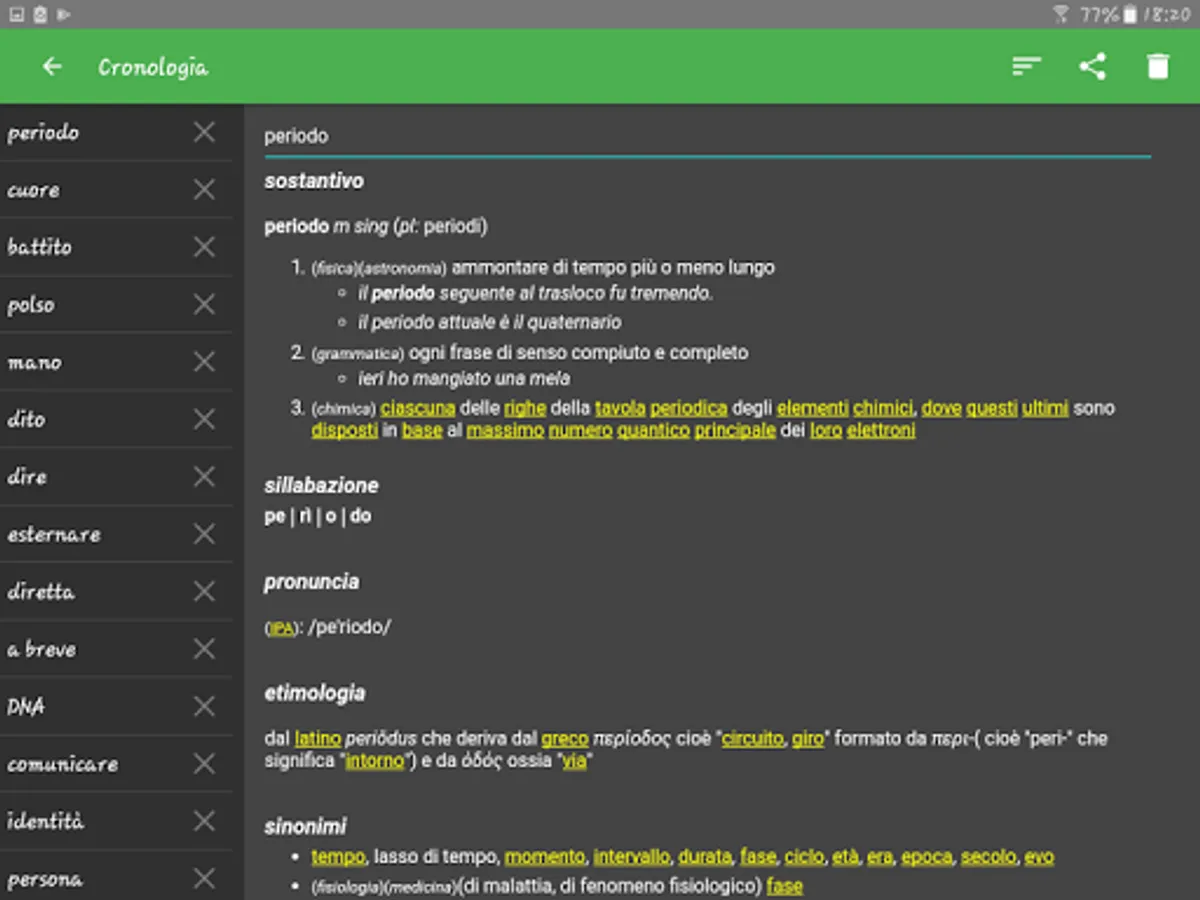Follow the 'ciascuna' link in chimica definition
The height and width of the screenshot is (900, 1200).
pos(418,408)
